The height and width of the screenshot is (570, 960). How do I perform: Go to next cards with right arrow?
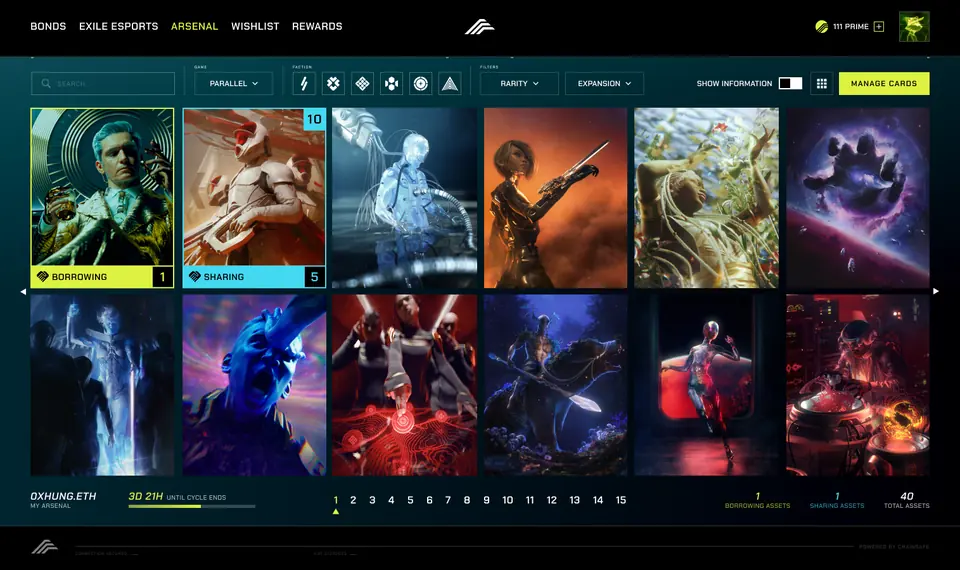pos(936,291)
